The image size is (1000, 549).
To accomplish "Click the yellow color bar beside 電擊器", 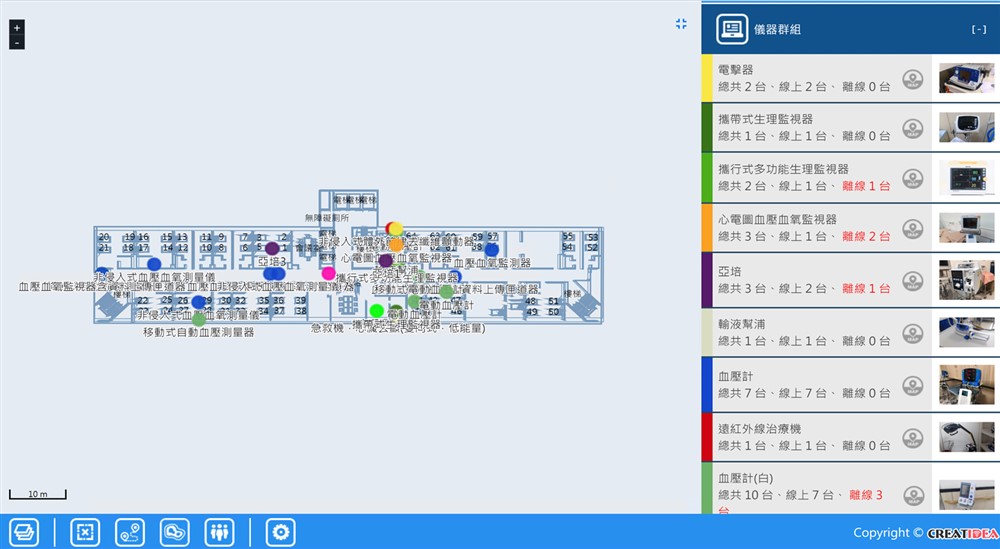I will (x=706, y=78).
